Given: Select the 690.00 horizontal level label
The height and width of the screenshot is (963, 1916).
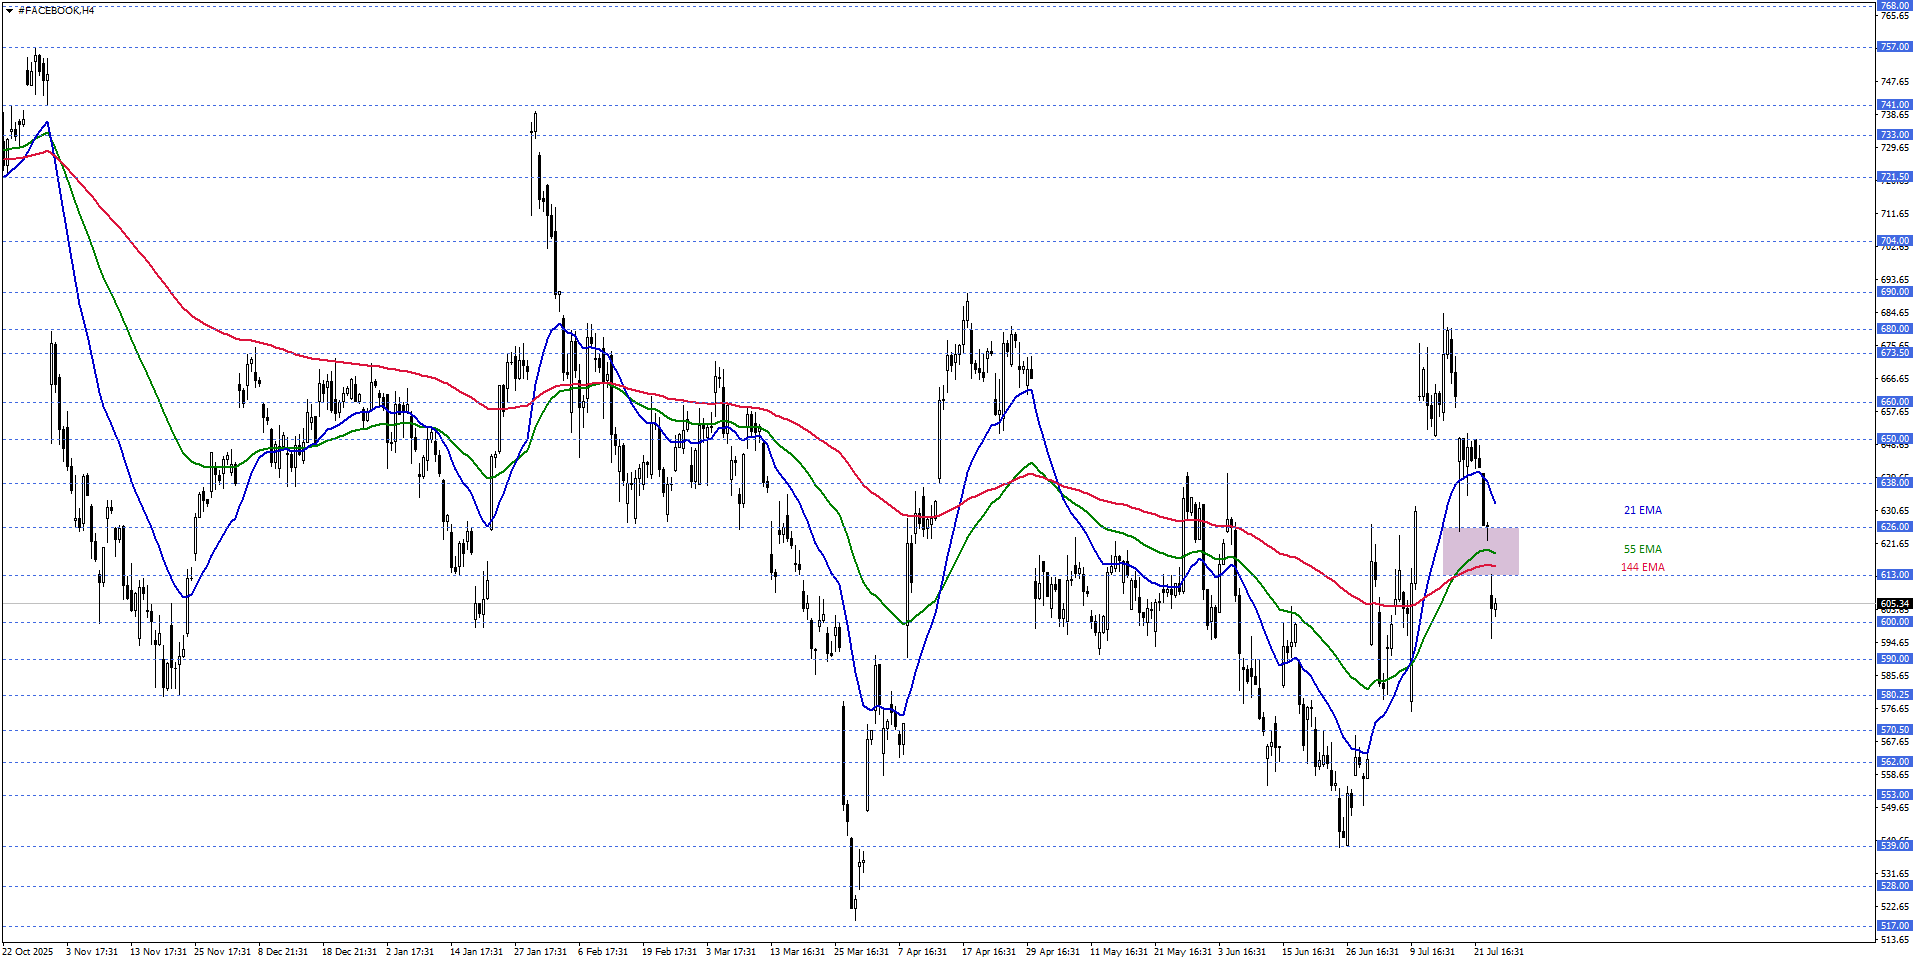Looking at the screenshot, I should pyautogui.click(x=1895, y=292).
